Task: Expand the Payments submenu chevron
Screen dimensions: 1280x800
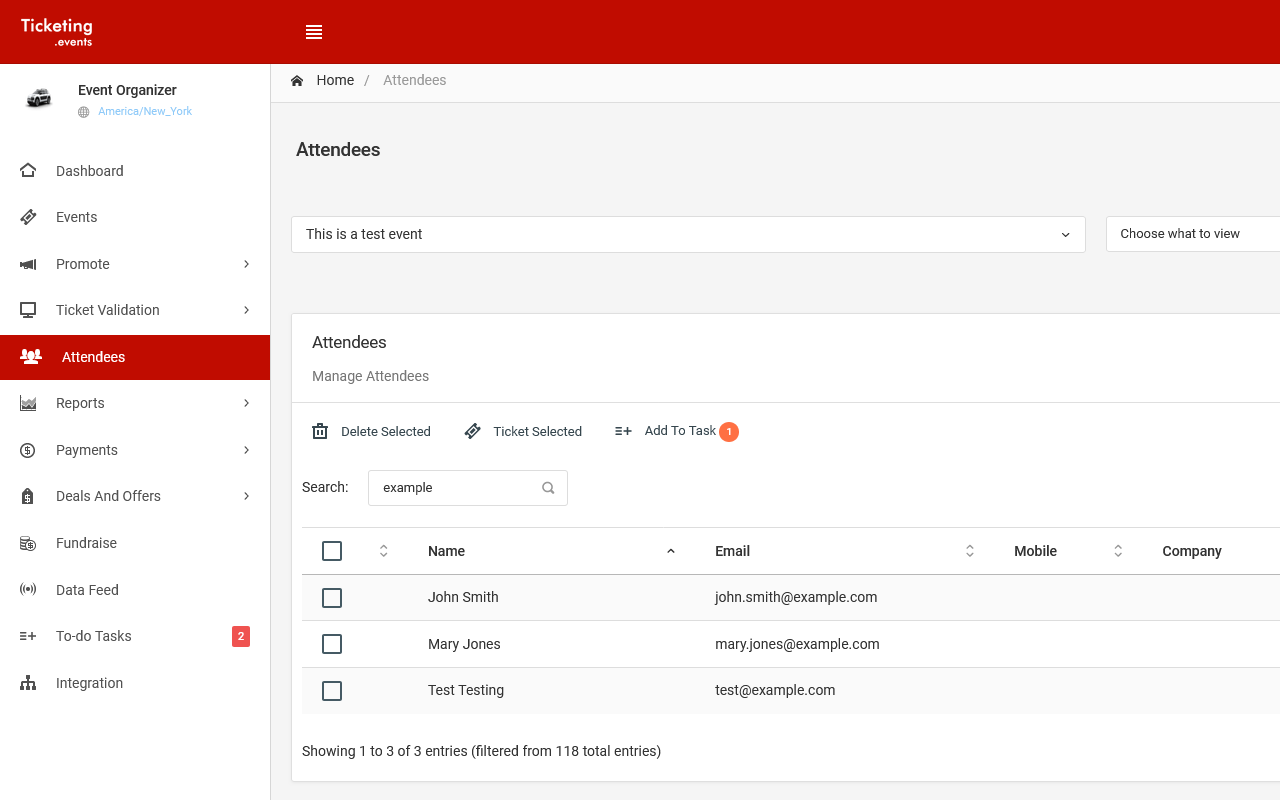Action: [246, 450]
